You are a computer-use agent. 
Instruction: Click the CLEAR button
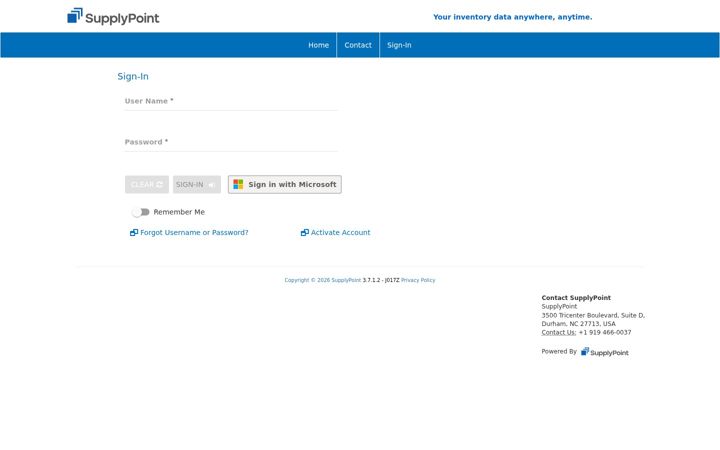pos(147,185)
